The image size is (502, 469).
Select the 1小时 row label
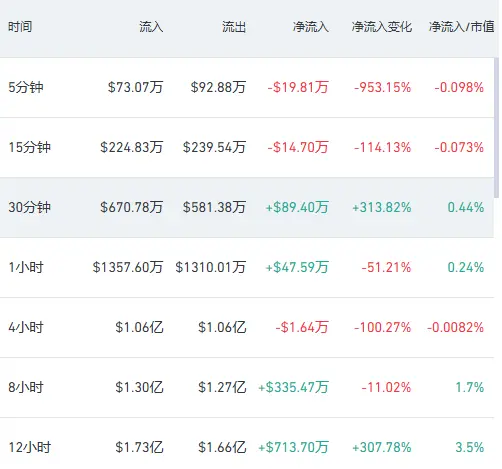click(26, 267)
